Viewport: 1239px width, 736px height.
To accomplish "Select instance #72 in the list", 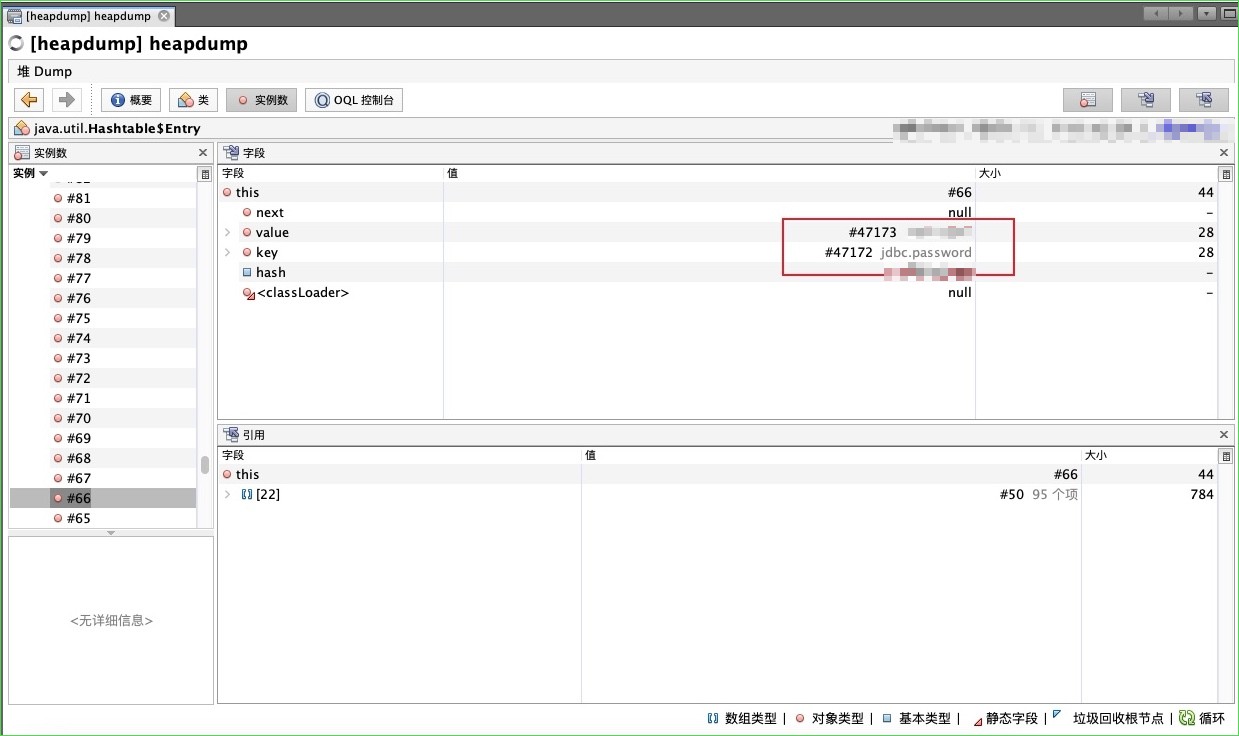I will click(x=77, y=378).
